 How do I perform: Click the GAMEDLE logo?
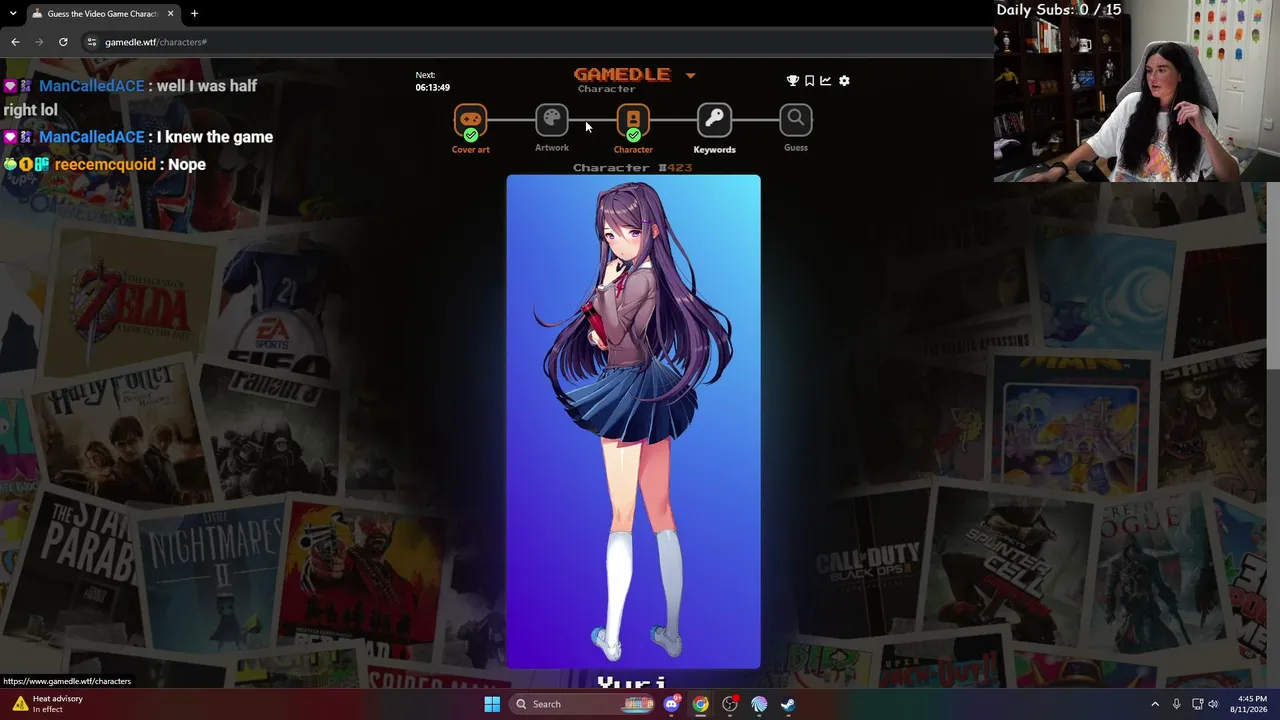pos(622,74)
